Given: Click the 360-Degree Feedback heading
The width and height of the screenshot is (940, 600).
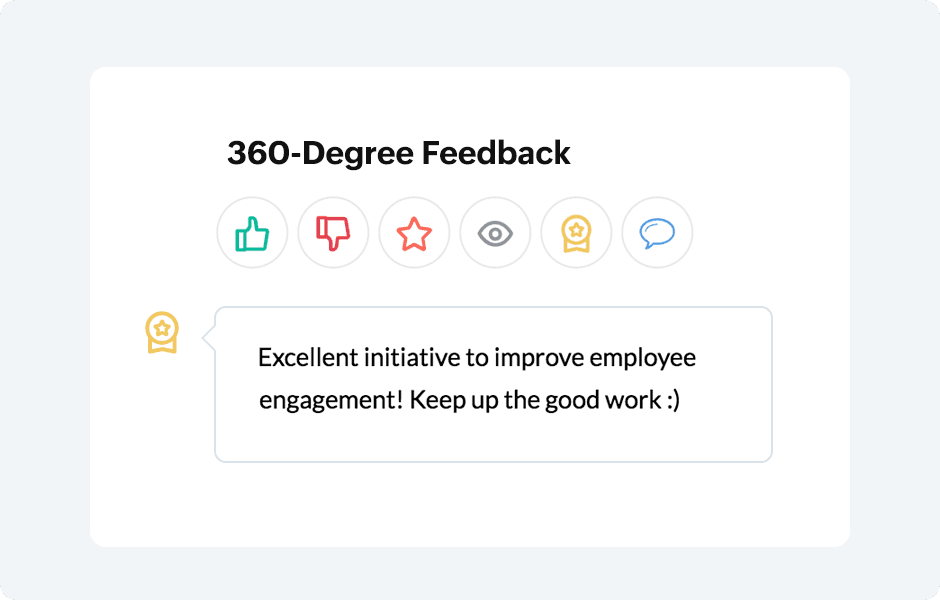Looking at the screenshot, I should click(398, 153).
